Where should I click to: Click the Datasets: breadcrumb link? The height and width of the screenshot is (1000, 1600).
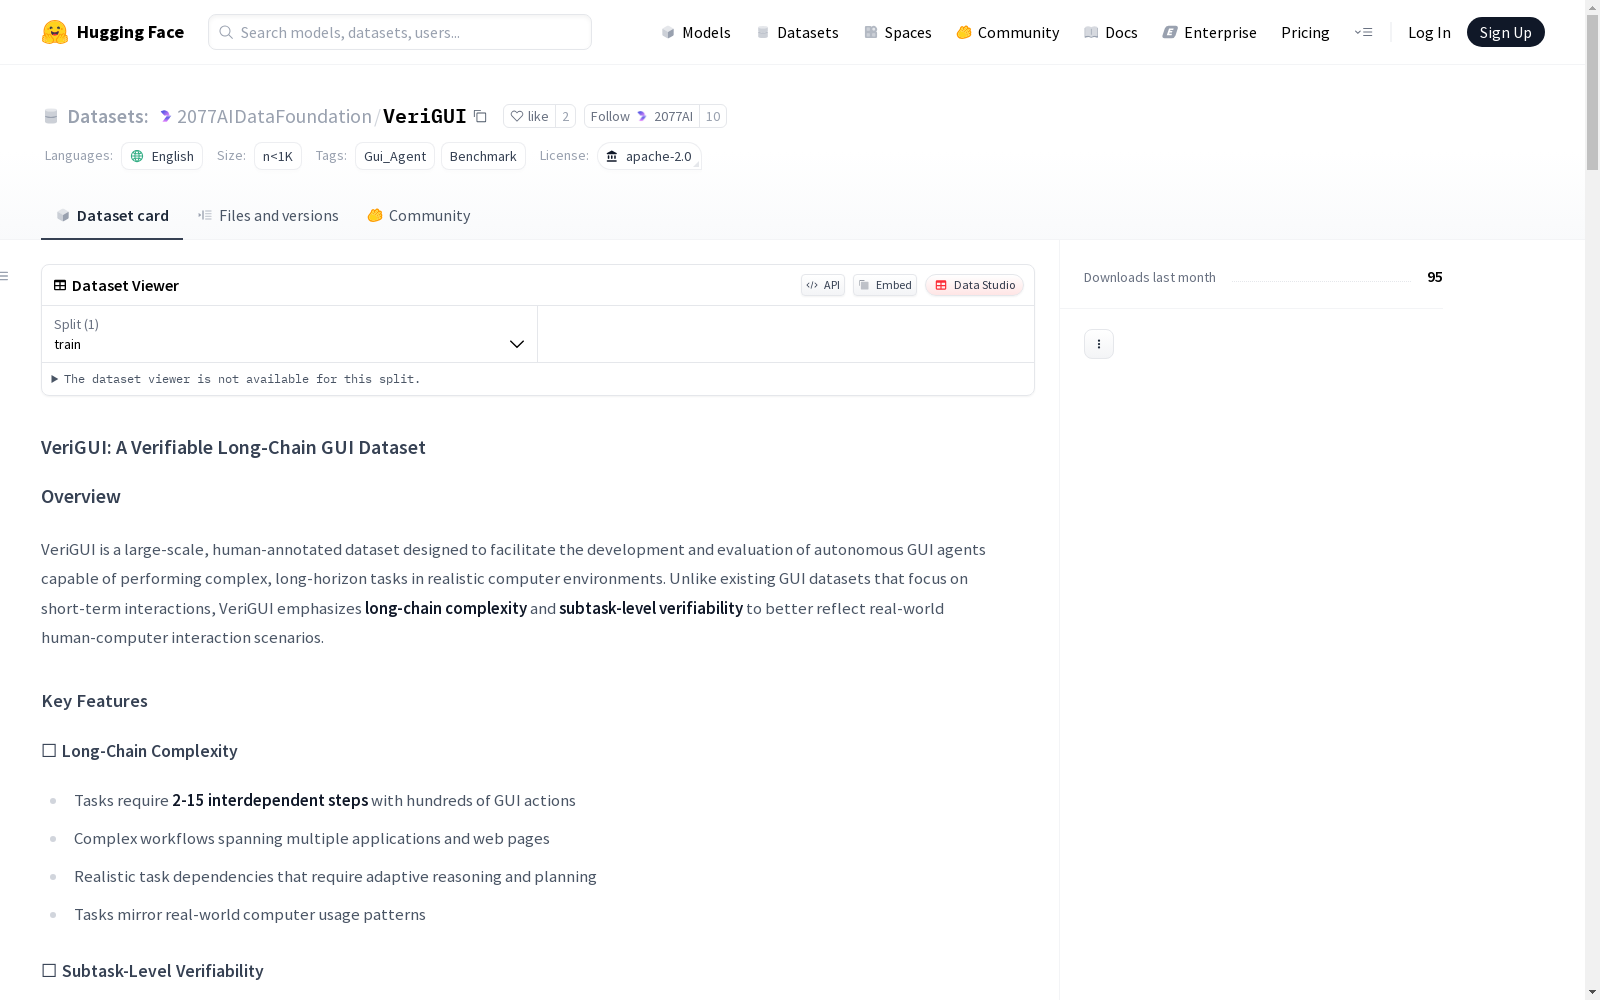107,116
